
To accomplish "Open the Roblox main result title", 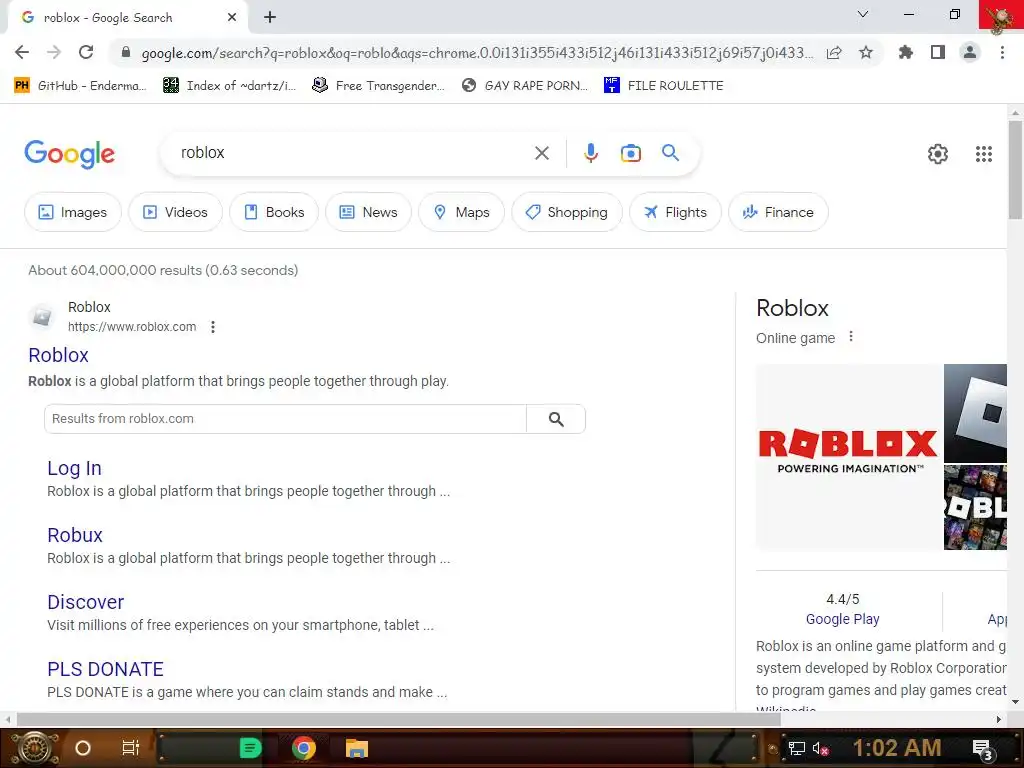I will click(x=58, y=355).
